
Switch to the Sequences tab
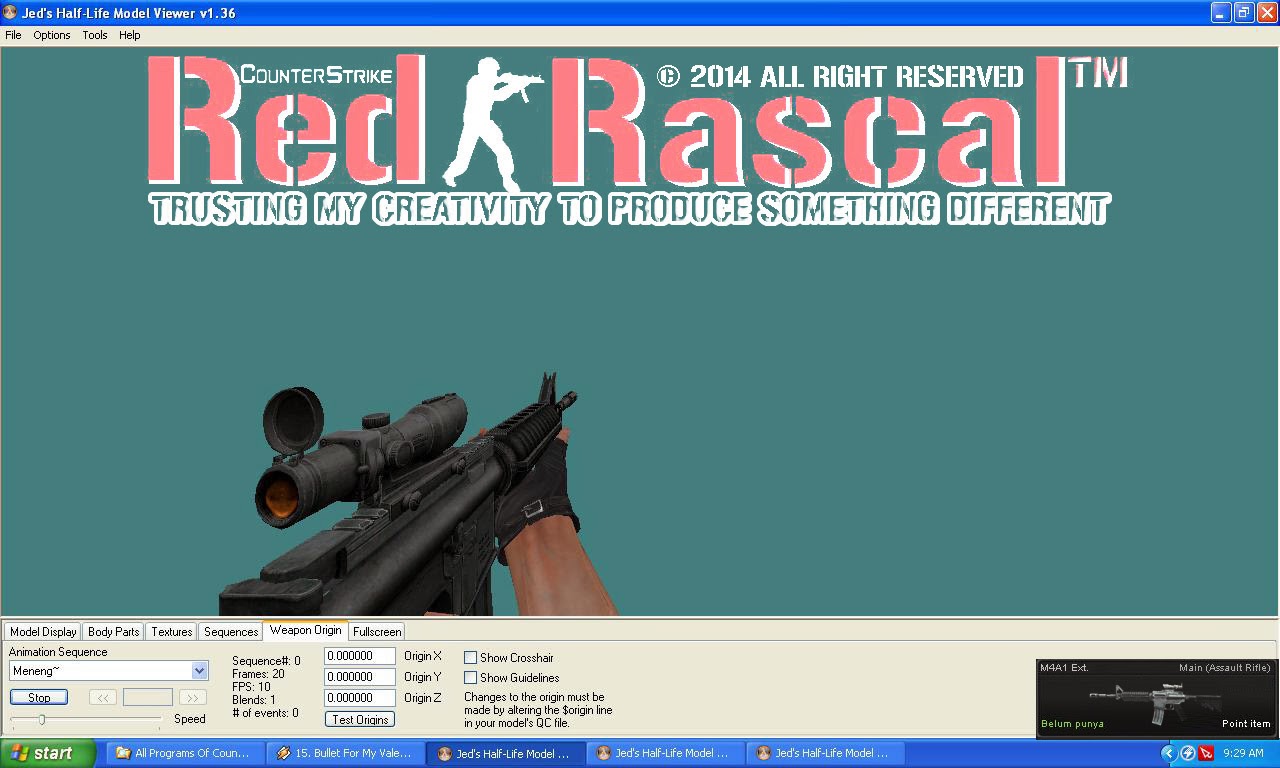click(x=231, y=632)
